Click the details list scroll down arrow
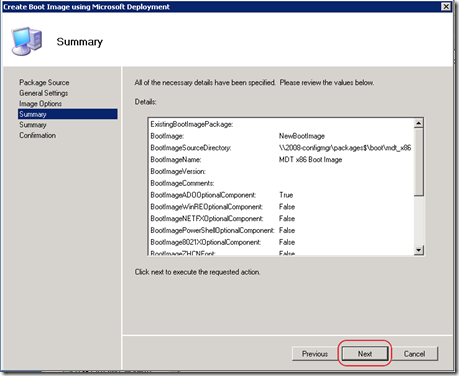 [419, 250]
